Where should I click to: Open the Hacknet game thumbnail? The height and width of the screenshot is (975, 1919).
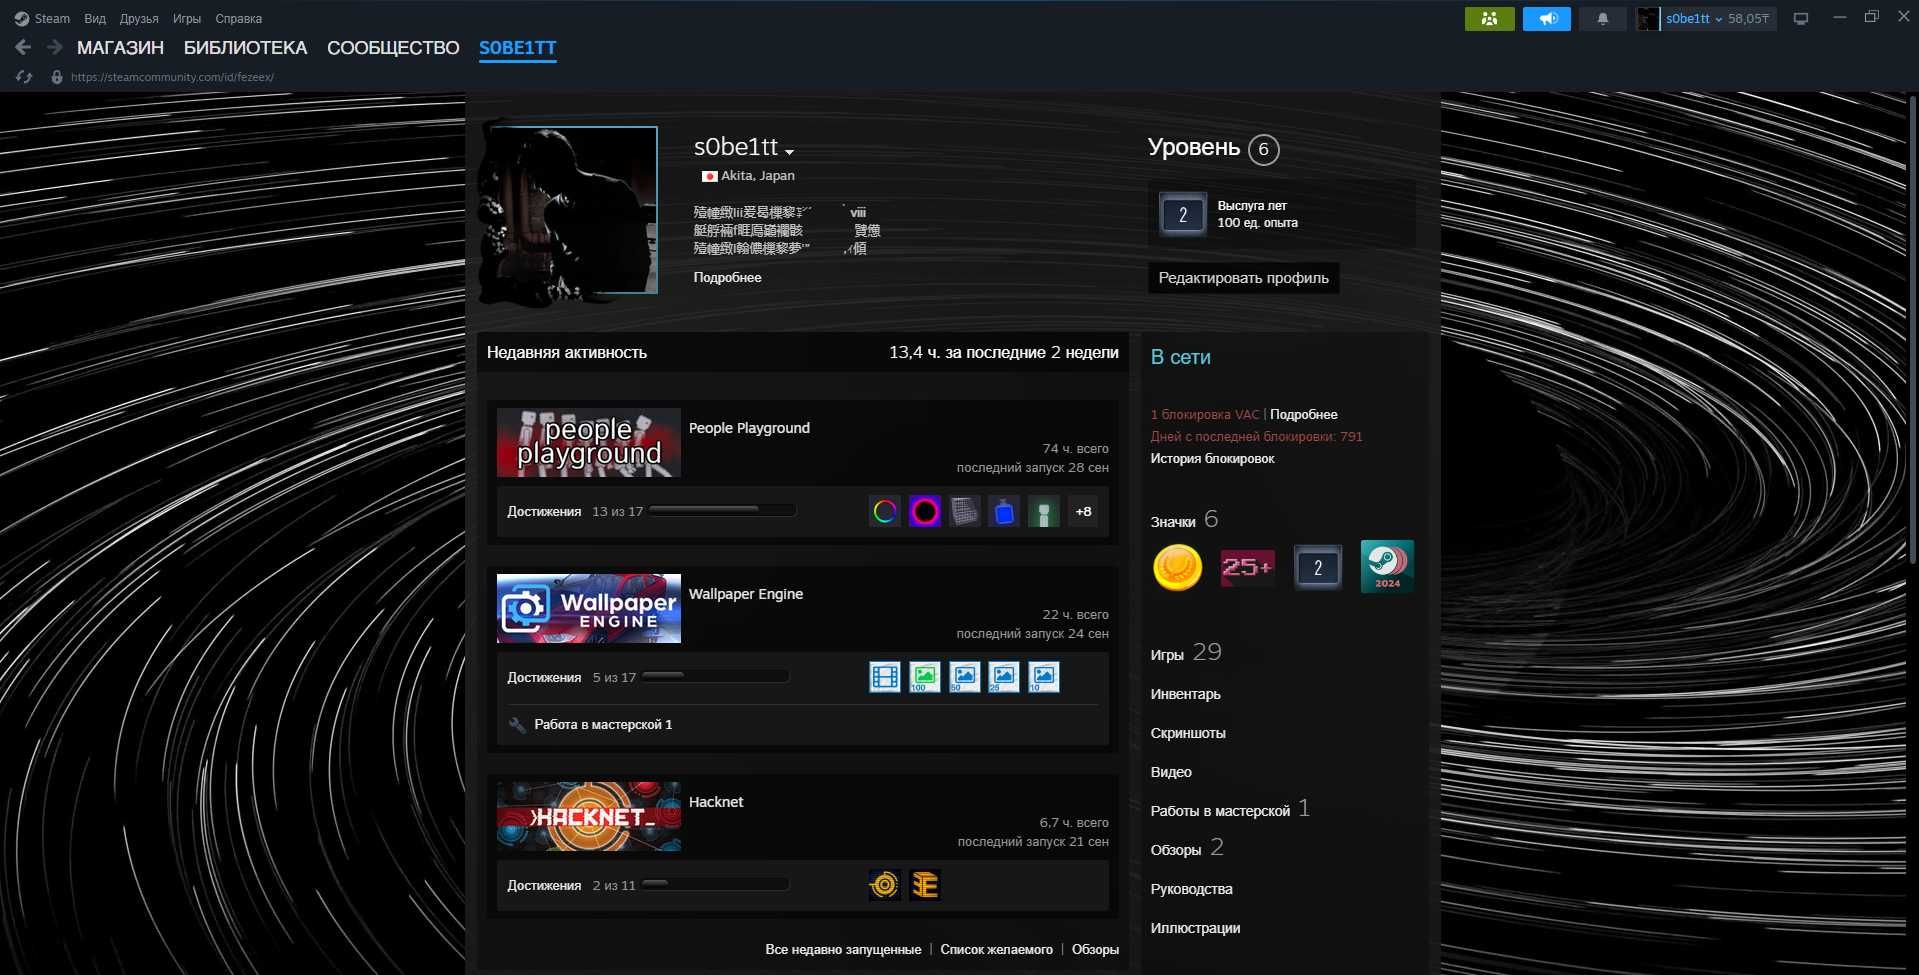click(x=588, y=816)
